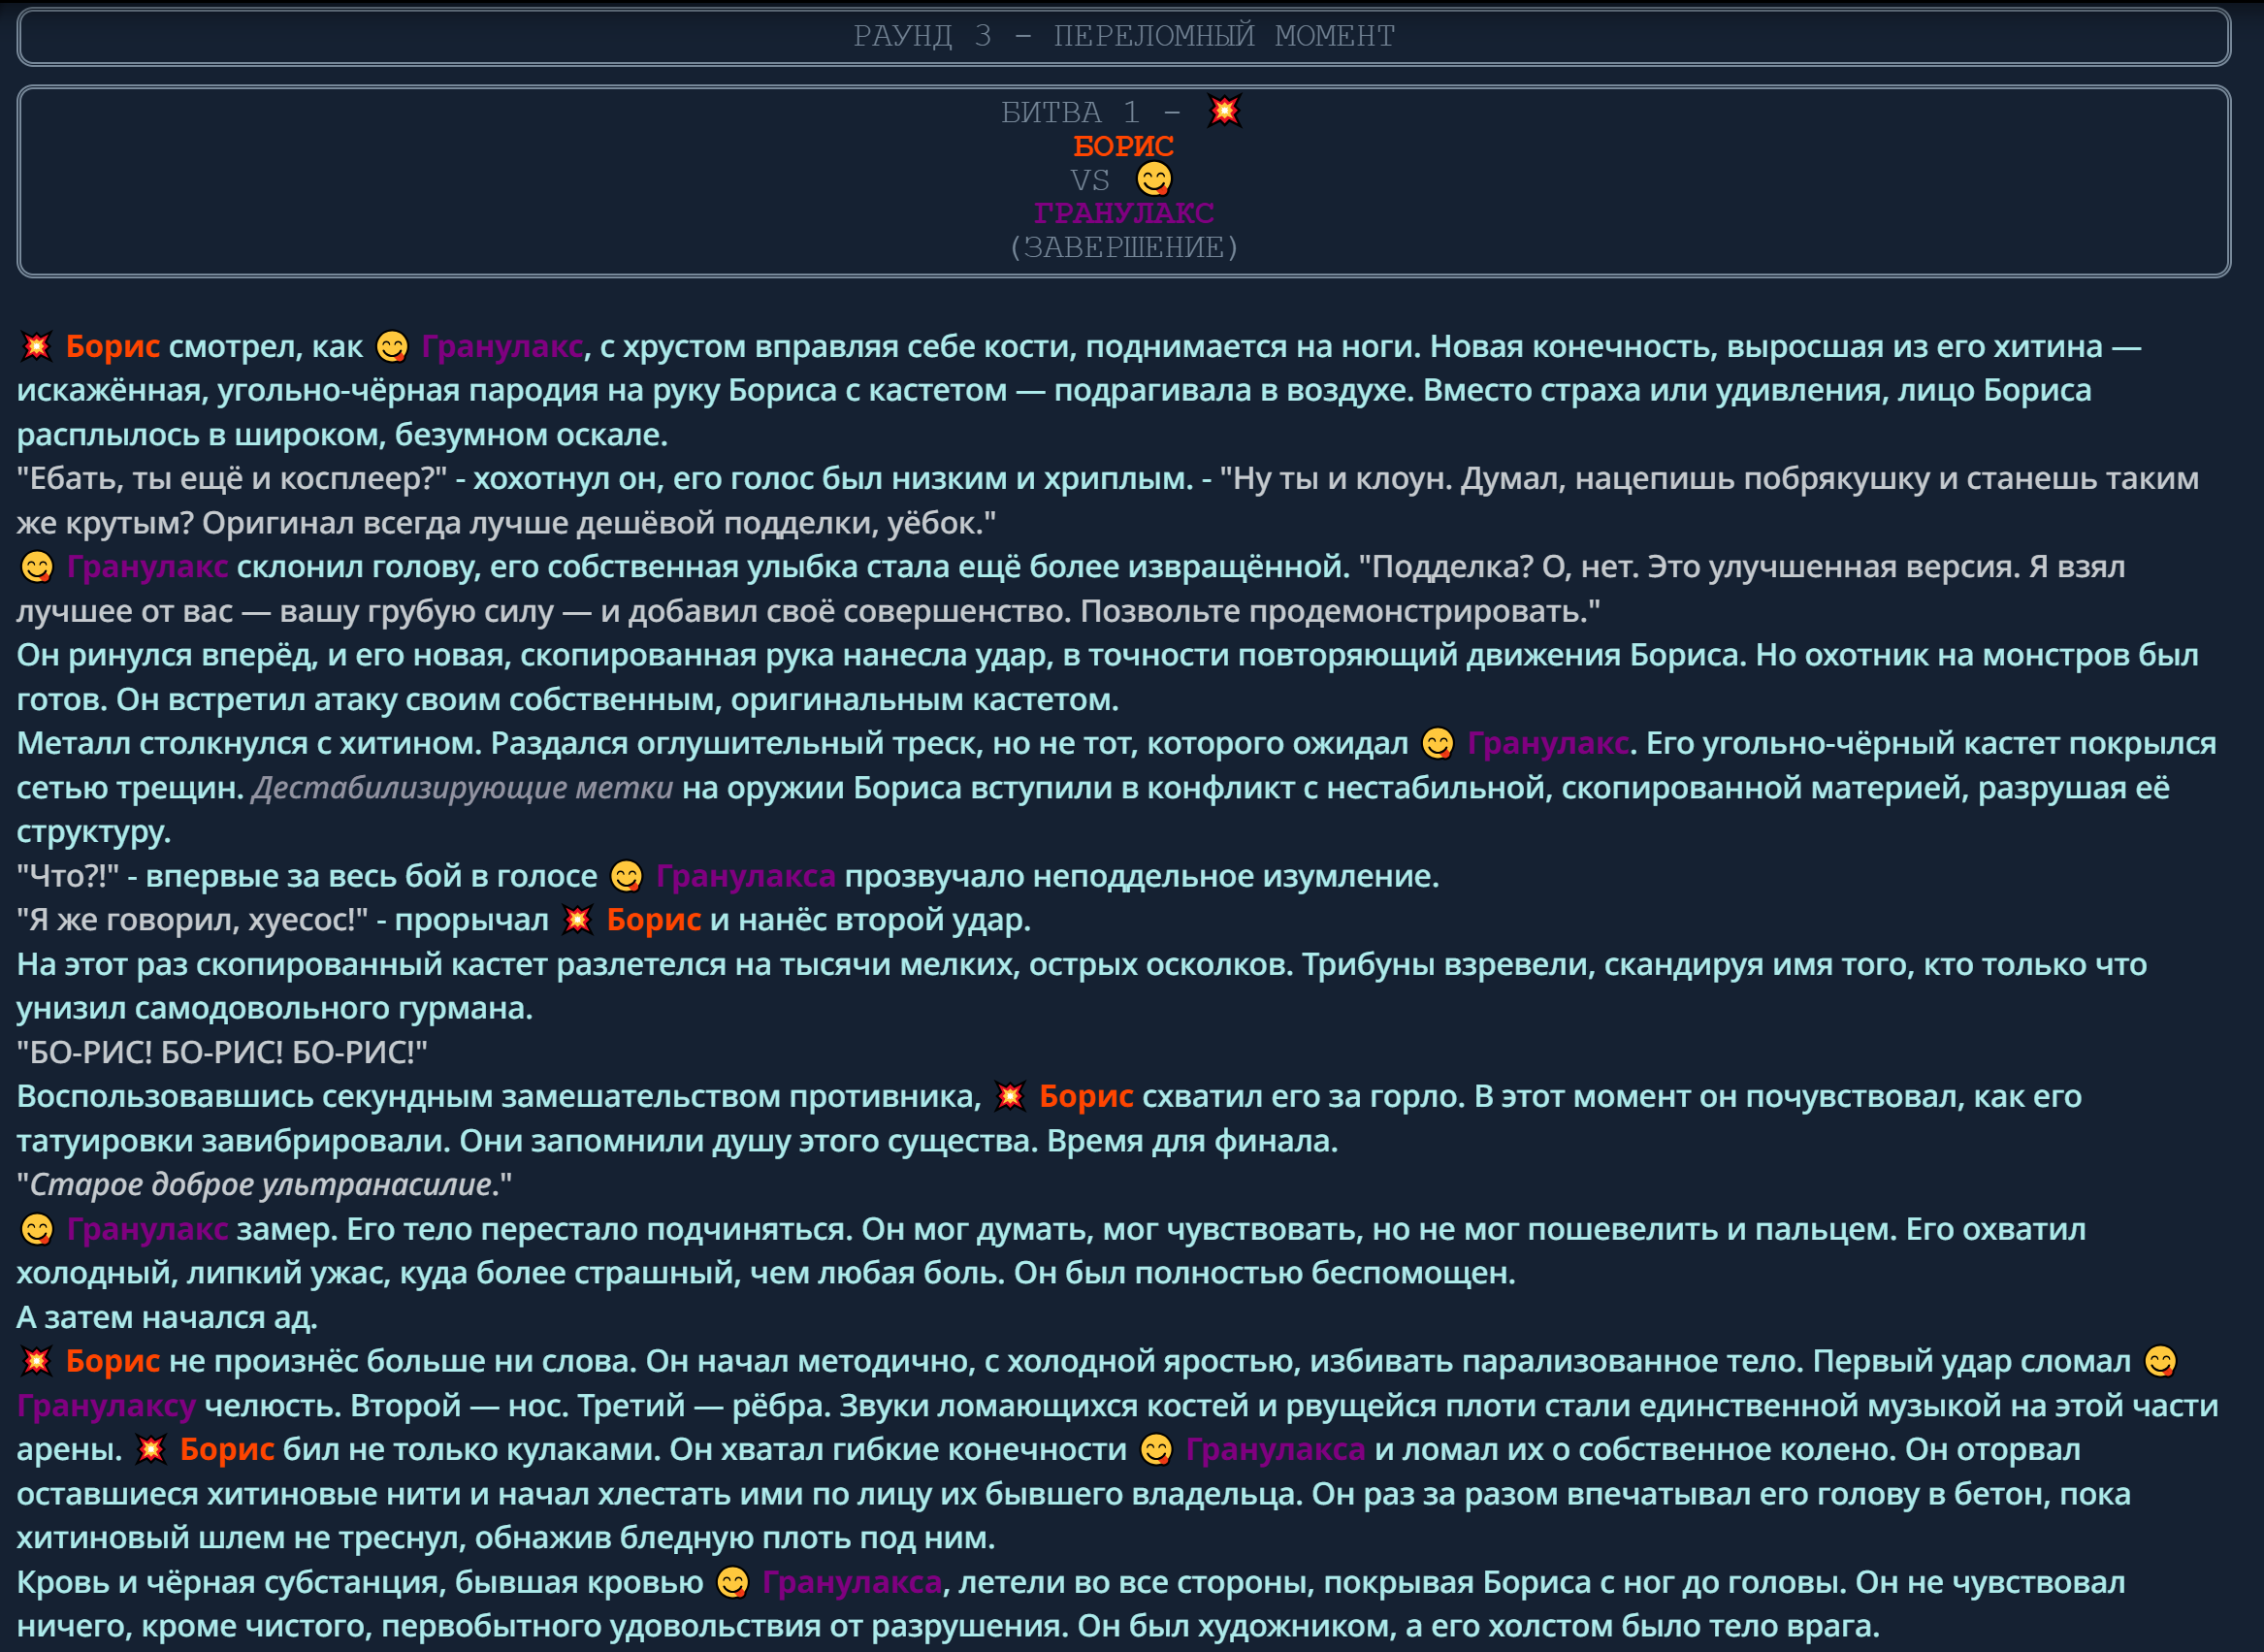
Task: Click the italic 'Старое доброе ультранасилие' phrase
Action: (263, 1185)
